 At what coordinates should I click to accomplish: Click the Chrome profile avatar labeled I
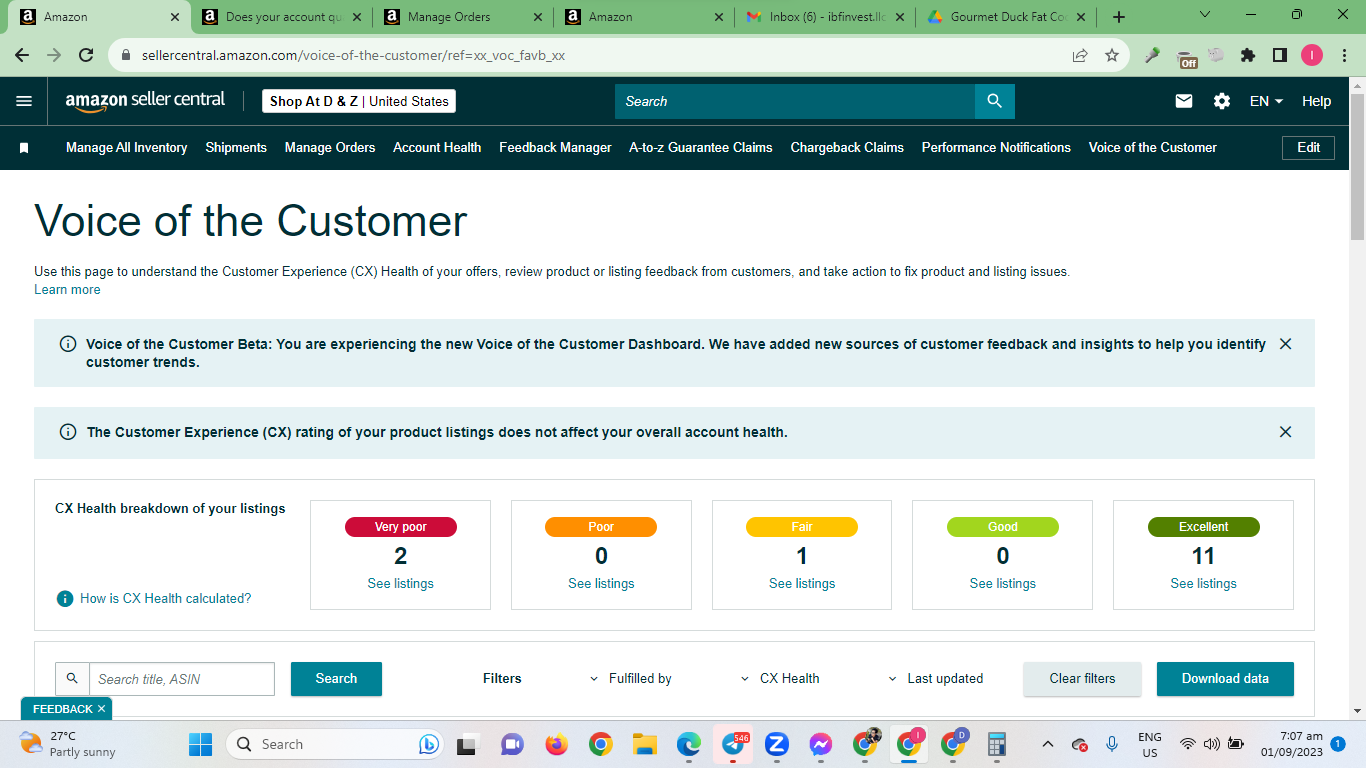pos(1312,56)
